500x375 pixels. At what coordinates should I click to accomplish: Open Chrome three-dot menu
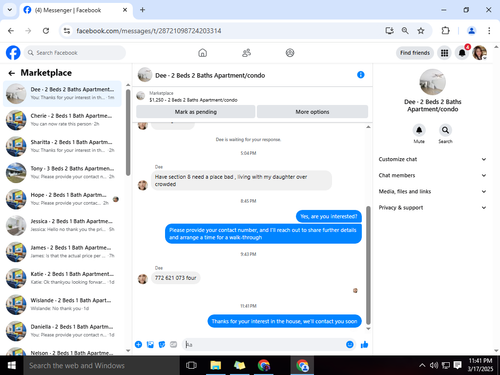[489, 31]
